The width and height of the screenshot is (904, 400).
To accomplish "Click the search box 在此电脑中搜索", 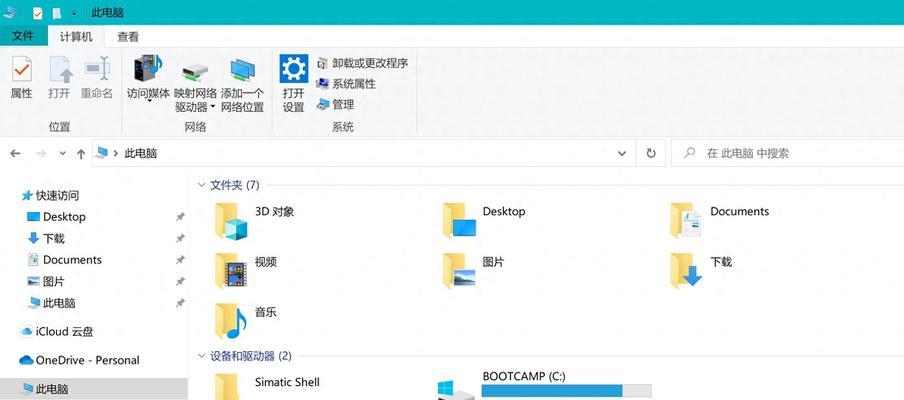I will coord(788,153).
